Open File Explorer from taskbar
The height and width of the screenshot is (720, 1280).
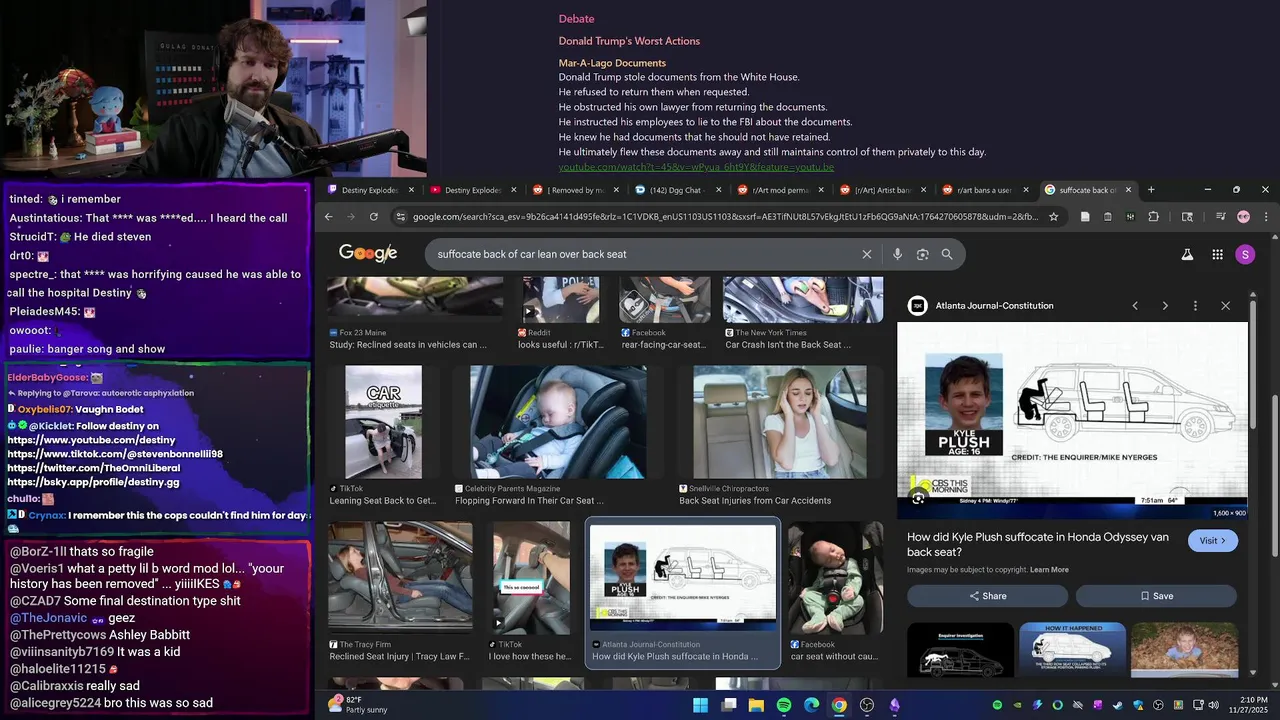pyautogui.click(x=756, y=705)
